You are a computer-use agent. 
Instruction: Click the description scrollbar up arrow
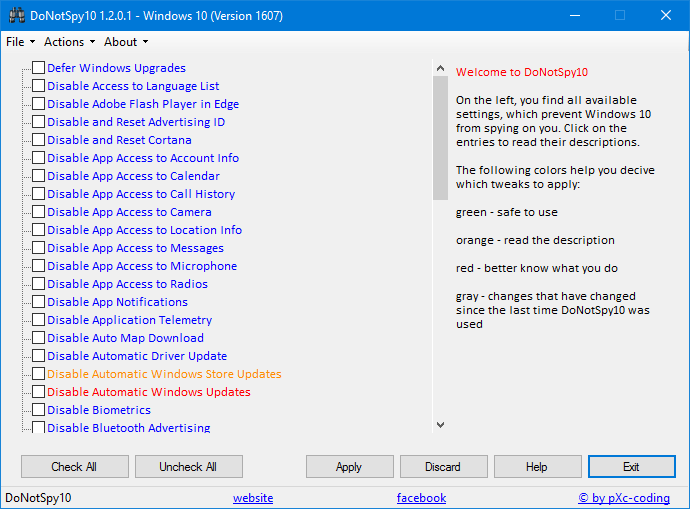pyautogui.click(x=440, y=68)
